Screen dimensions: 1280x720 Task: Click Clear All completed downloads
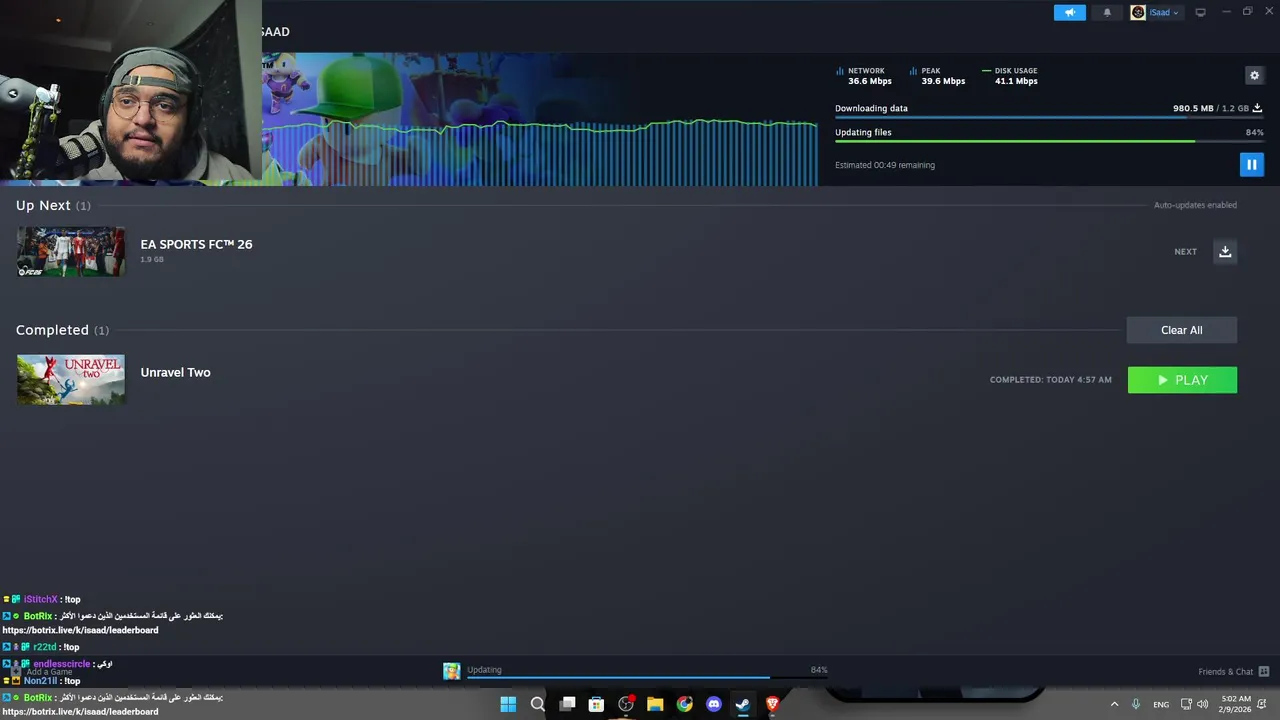point(1182,330)
